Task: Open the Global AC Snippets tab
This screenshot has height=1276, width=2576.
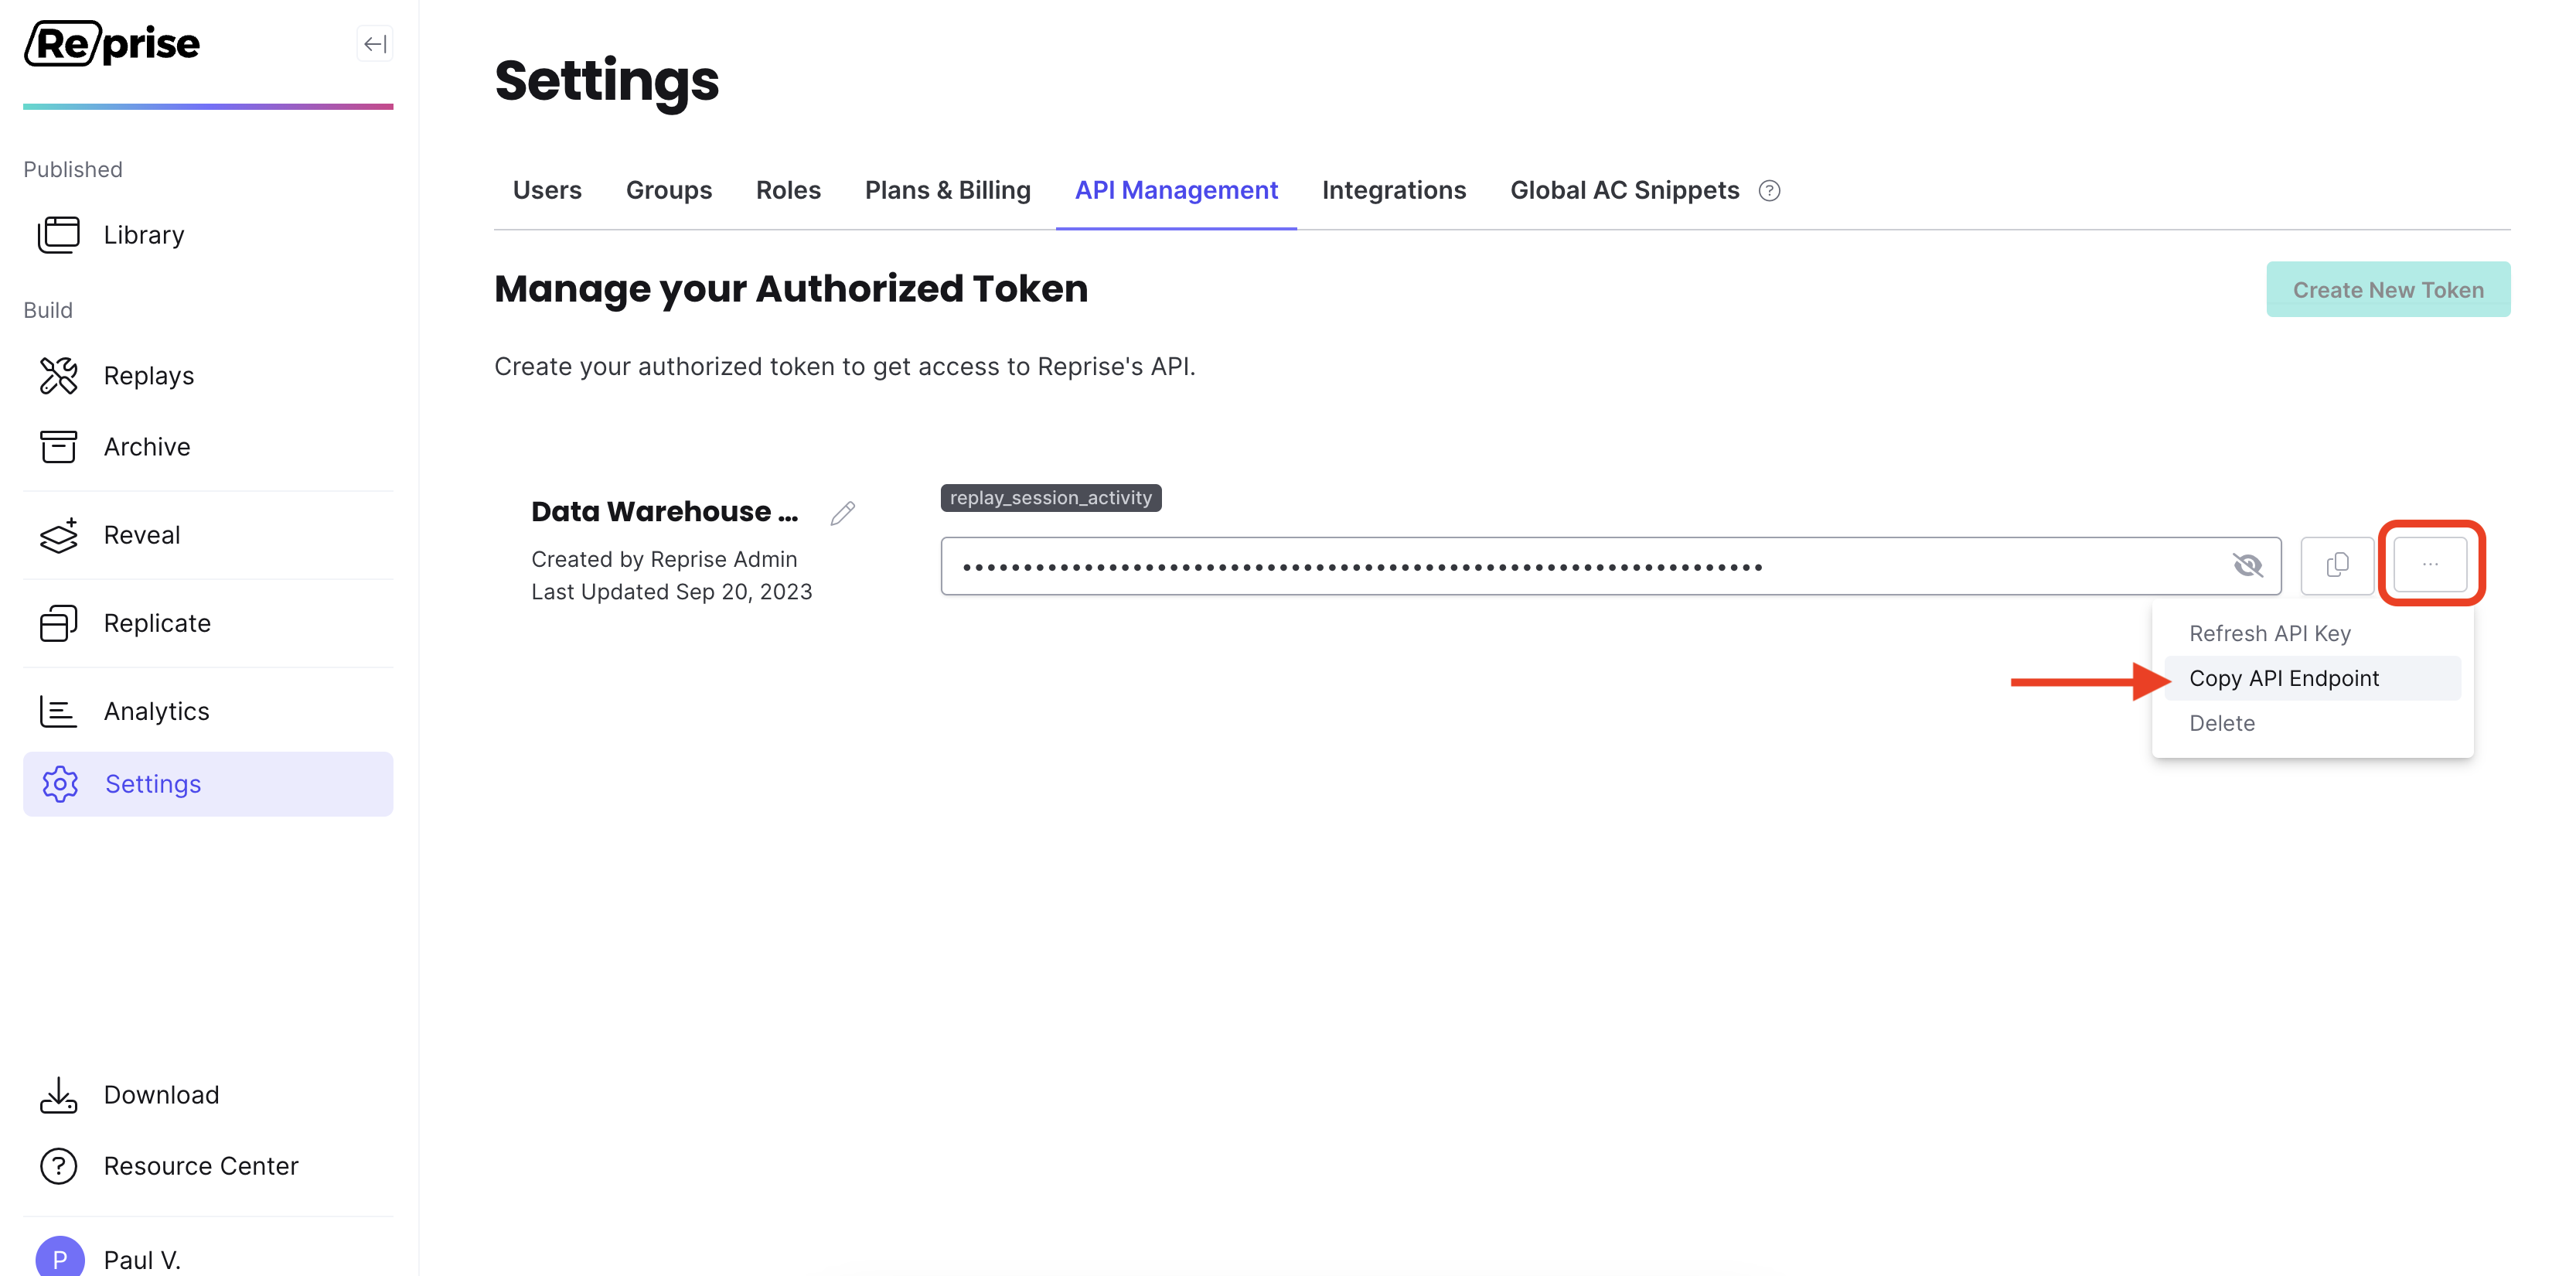Action: click(1624, 190)
